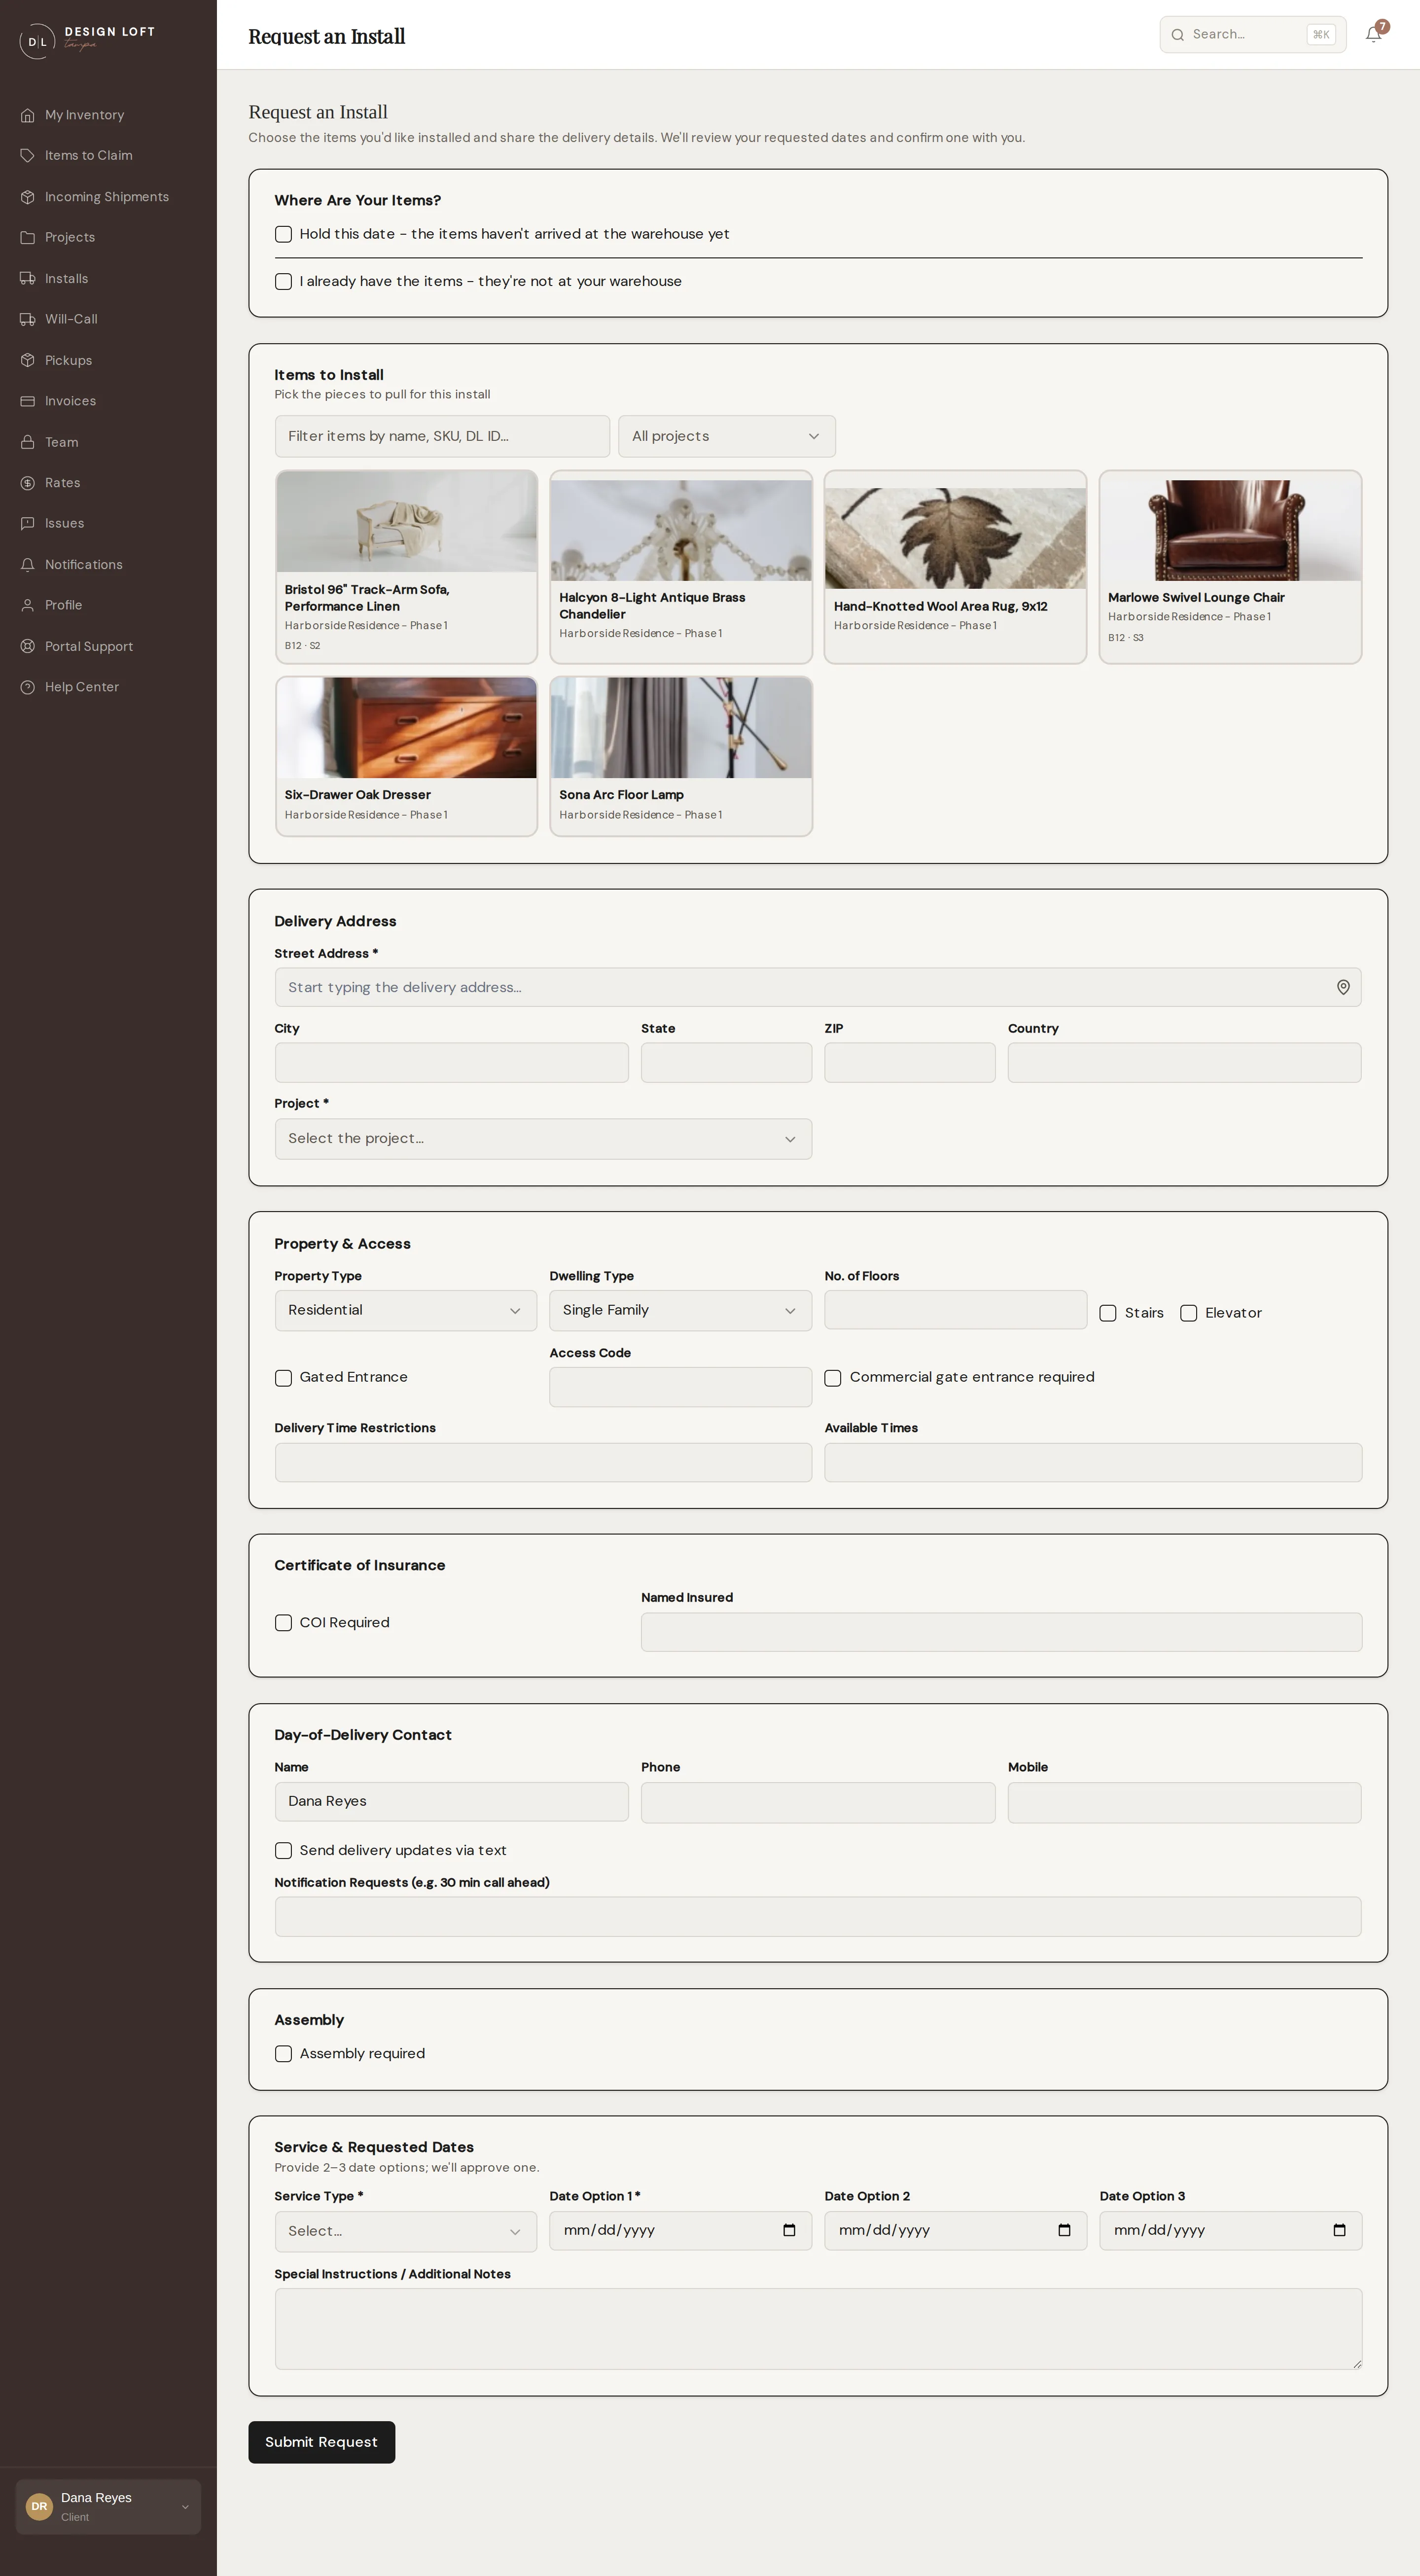
Task: Check COI Required
Action: click(284, 1623)
